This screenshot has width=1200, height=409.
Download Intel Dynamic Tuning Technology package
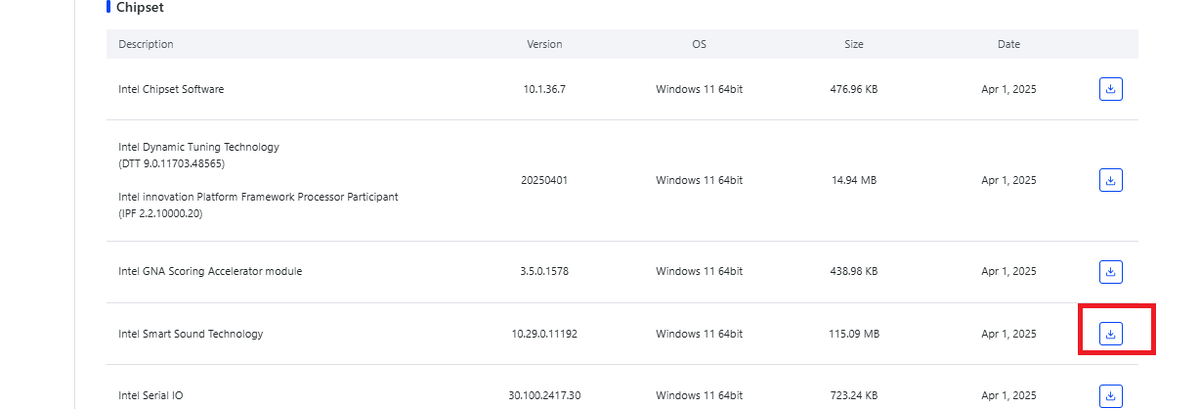(1110, 180)
